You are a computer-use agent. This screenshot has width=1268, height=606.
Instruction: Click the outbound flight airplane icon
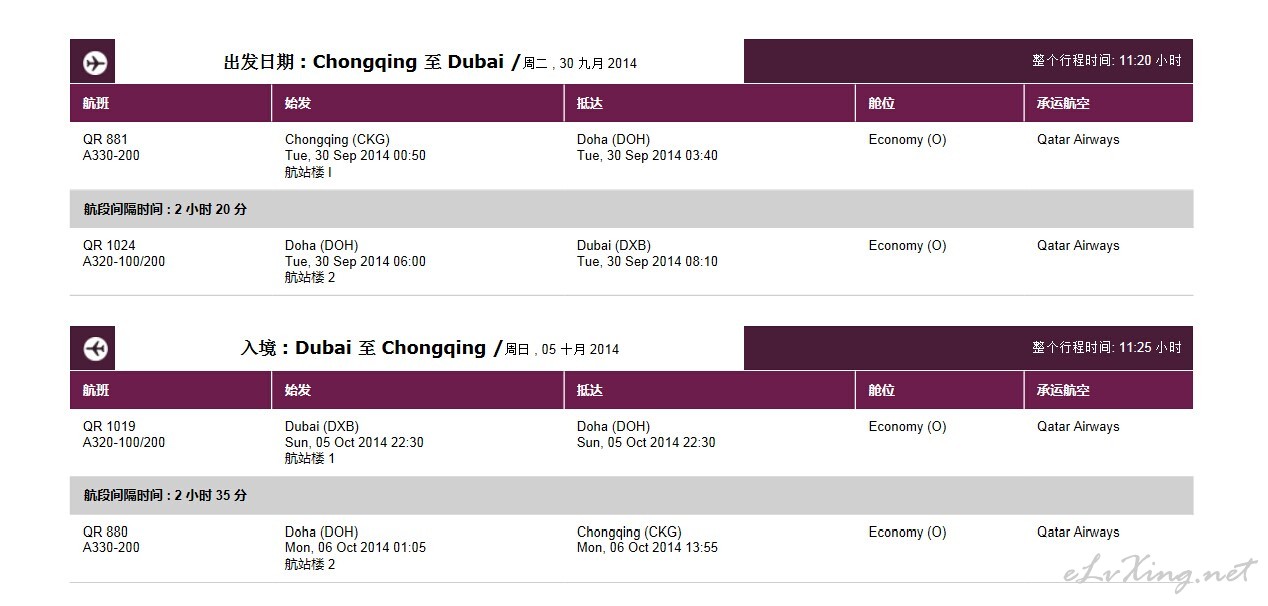coord(93,62)
